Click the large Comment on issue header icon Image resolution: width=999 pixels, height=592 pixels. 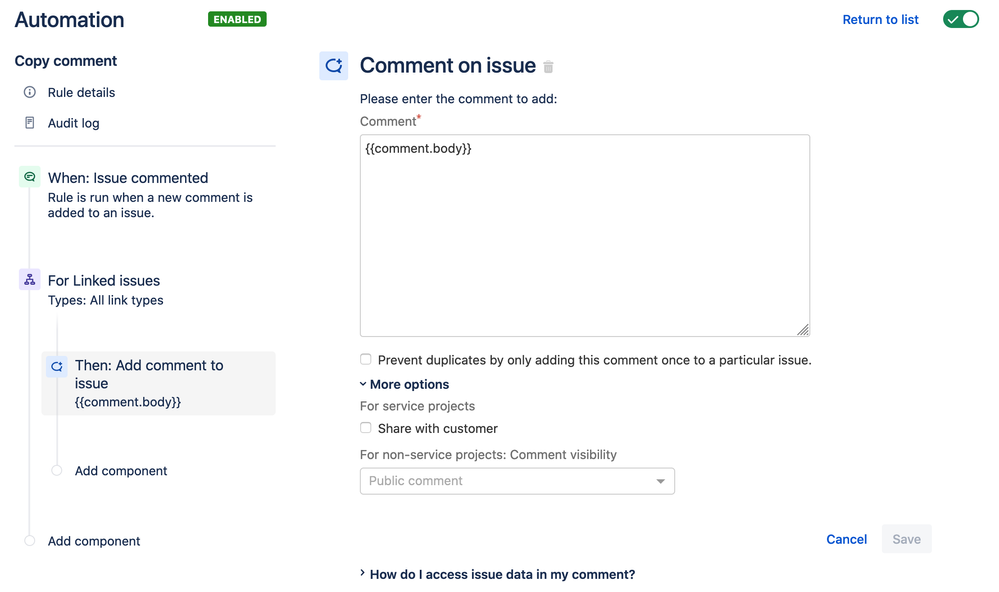(x=334, y=66)
